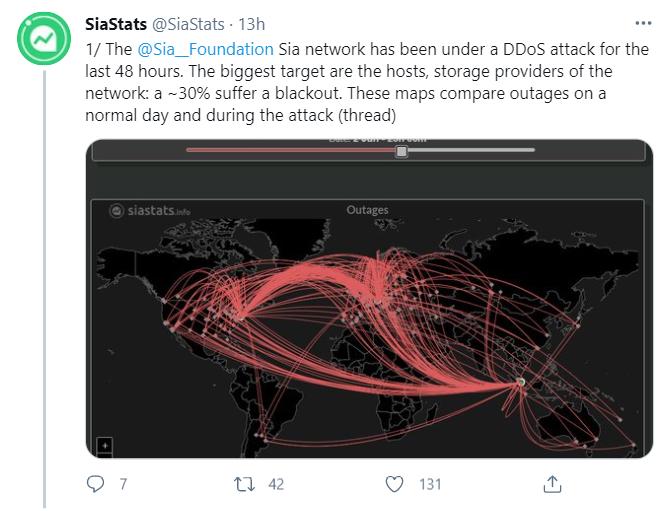This screenshot has width=670, height=511.
Task: Click the map zoom-in plus icon
Action: [105, 446]
